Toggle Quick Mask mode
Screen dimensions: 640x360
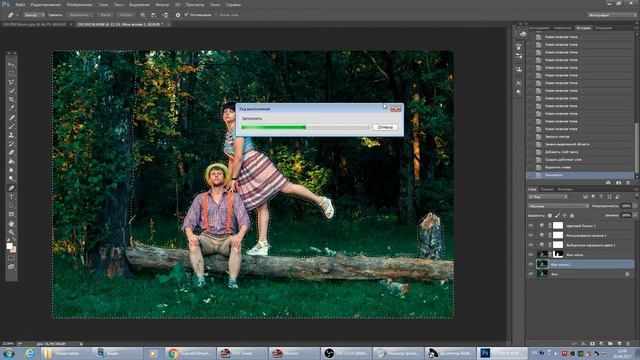(x=11, y=258)
